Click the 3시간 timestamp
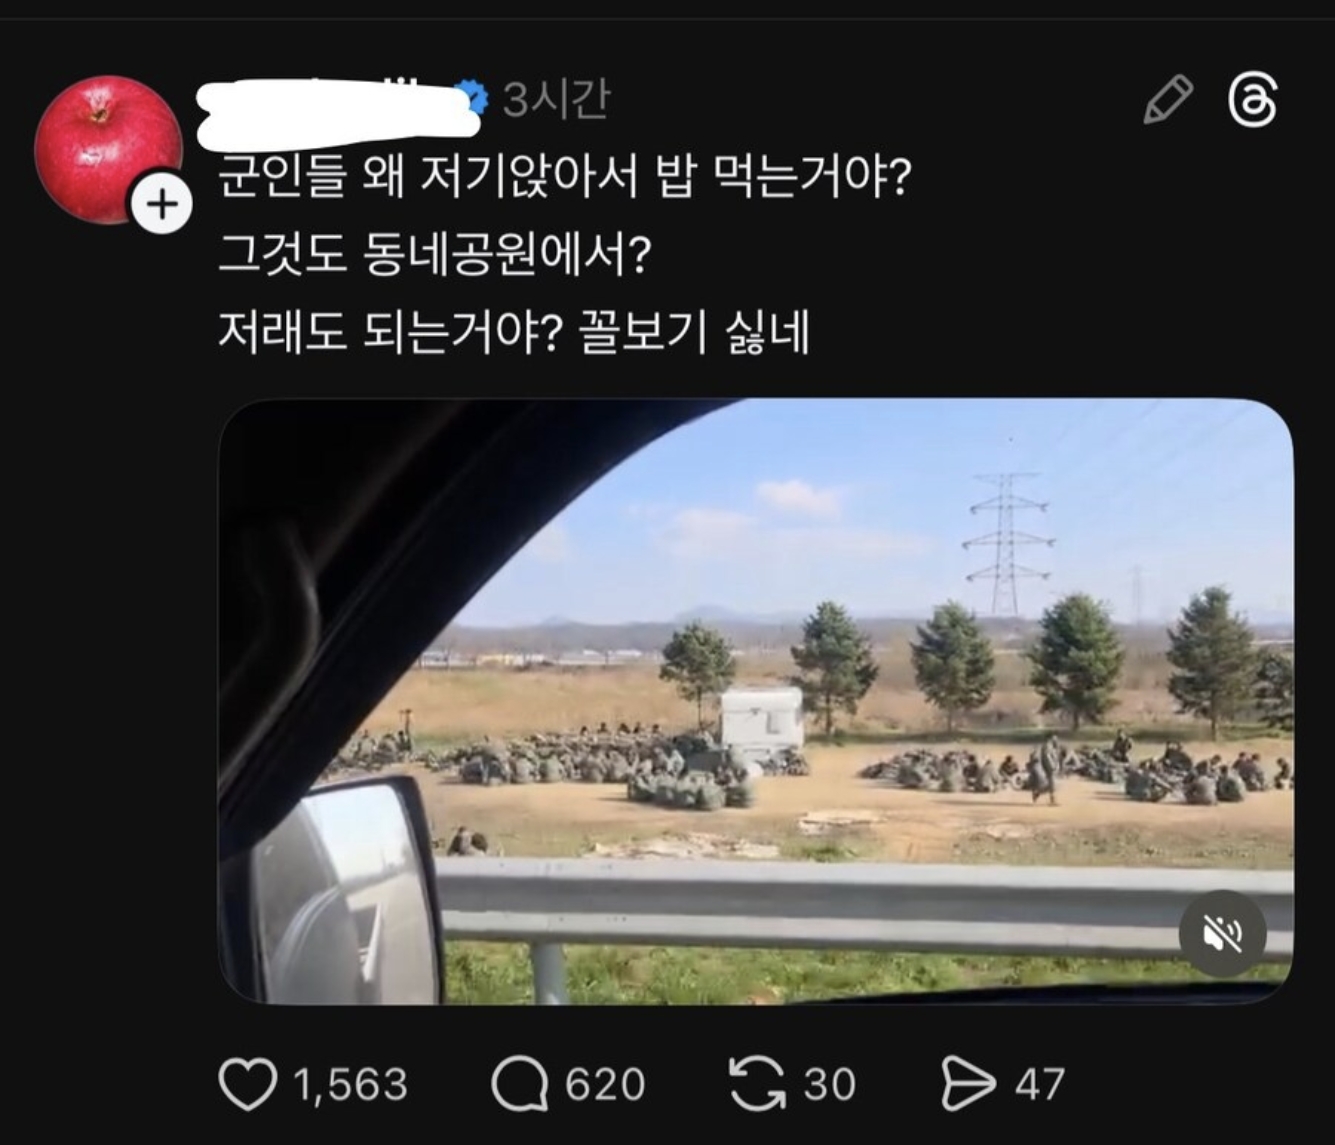This screenshot has width=1335, height=1145. pyautogui.click(x=555, y=99)
